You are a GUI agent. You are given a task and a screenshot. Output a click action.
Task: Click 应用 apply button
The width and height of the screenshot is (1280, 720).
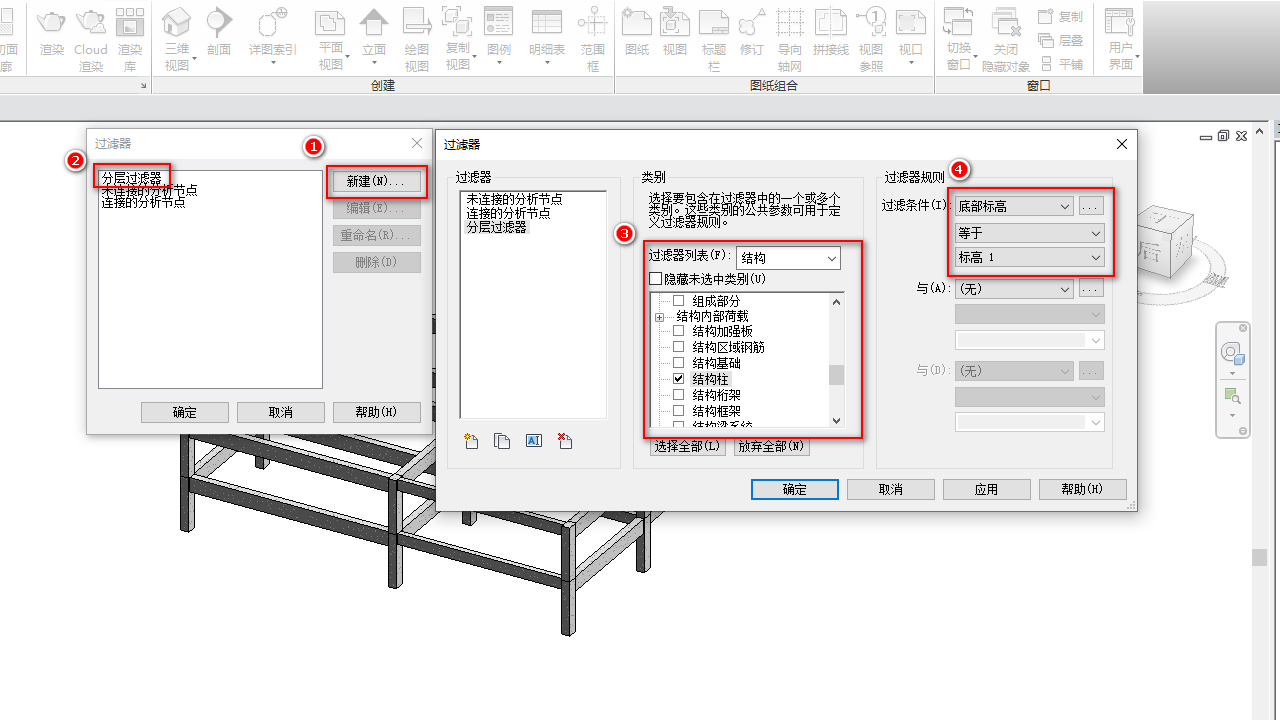pyautogui.click(x=986, y=489)
